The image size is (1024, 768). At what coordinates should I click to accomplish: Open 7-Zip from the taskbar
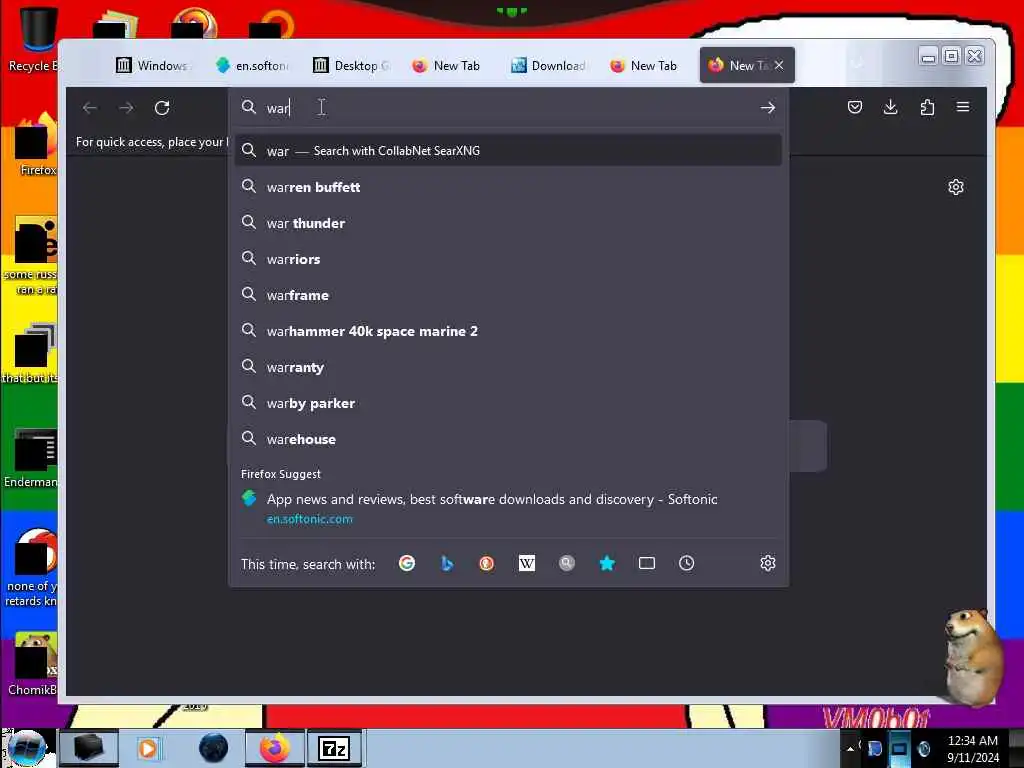[334, 748]
